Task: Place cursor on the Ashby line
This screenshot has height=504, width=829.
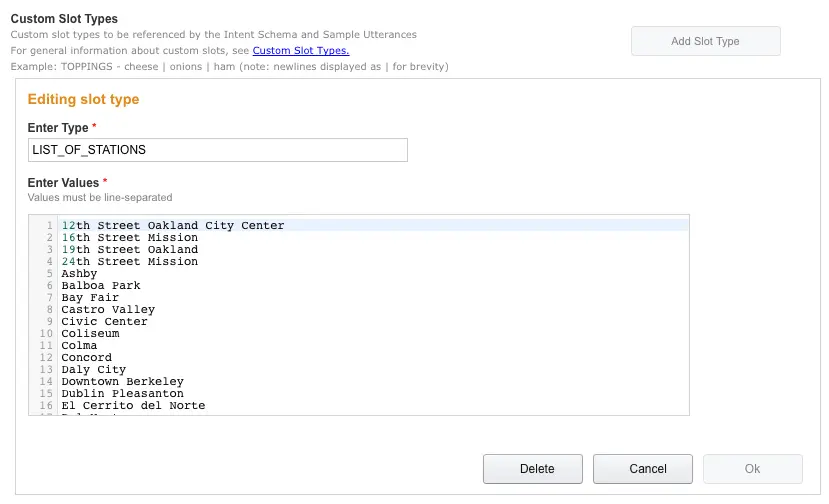Action: click(79, 274)
